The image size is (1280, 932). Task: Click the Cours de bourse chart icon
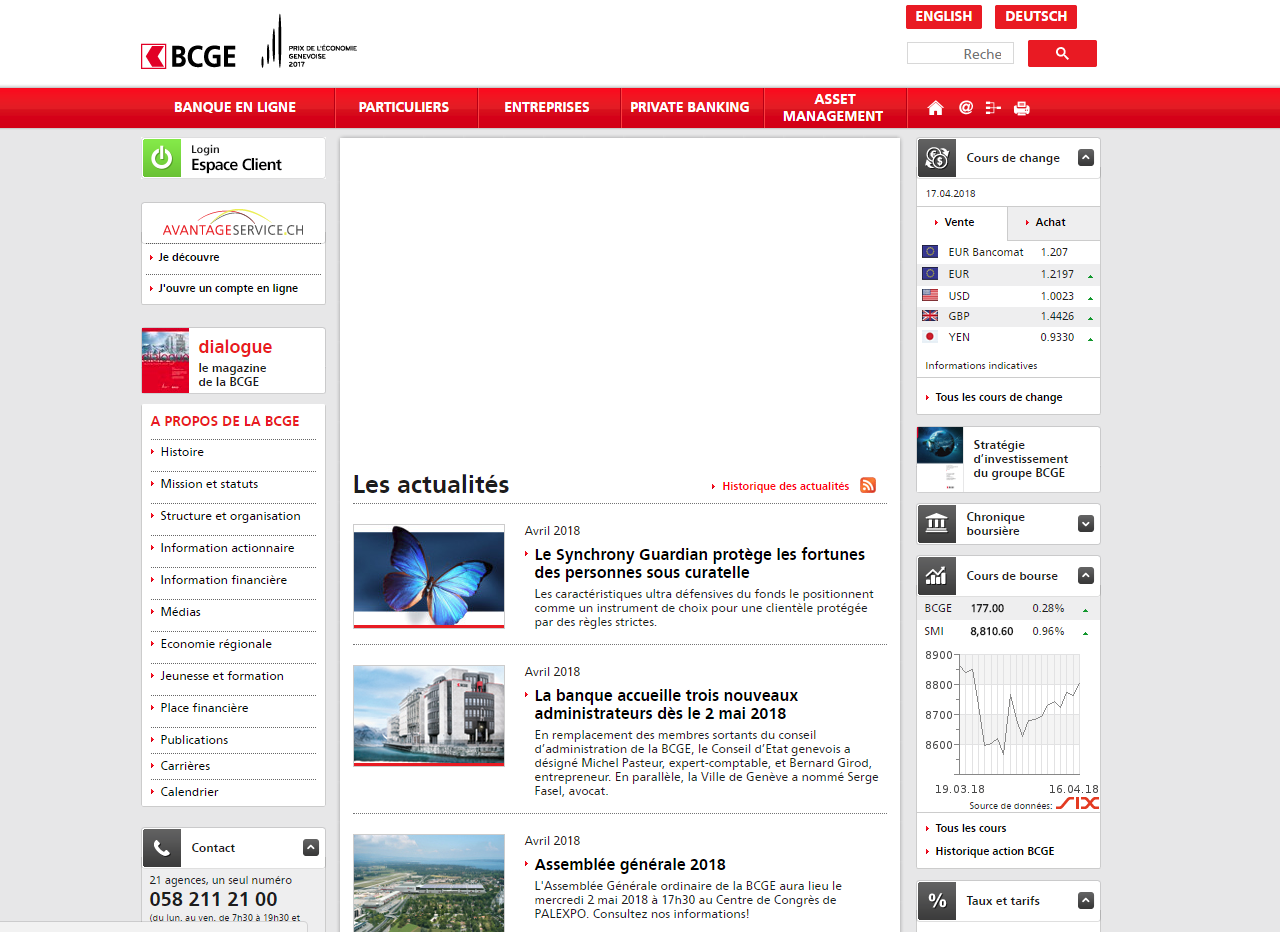pos(937,576)
